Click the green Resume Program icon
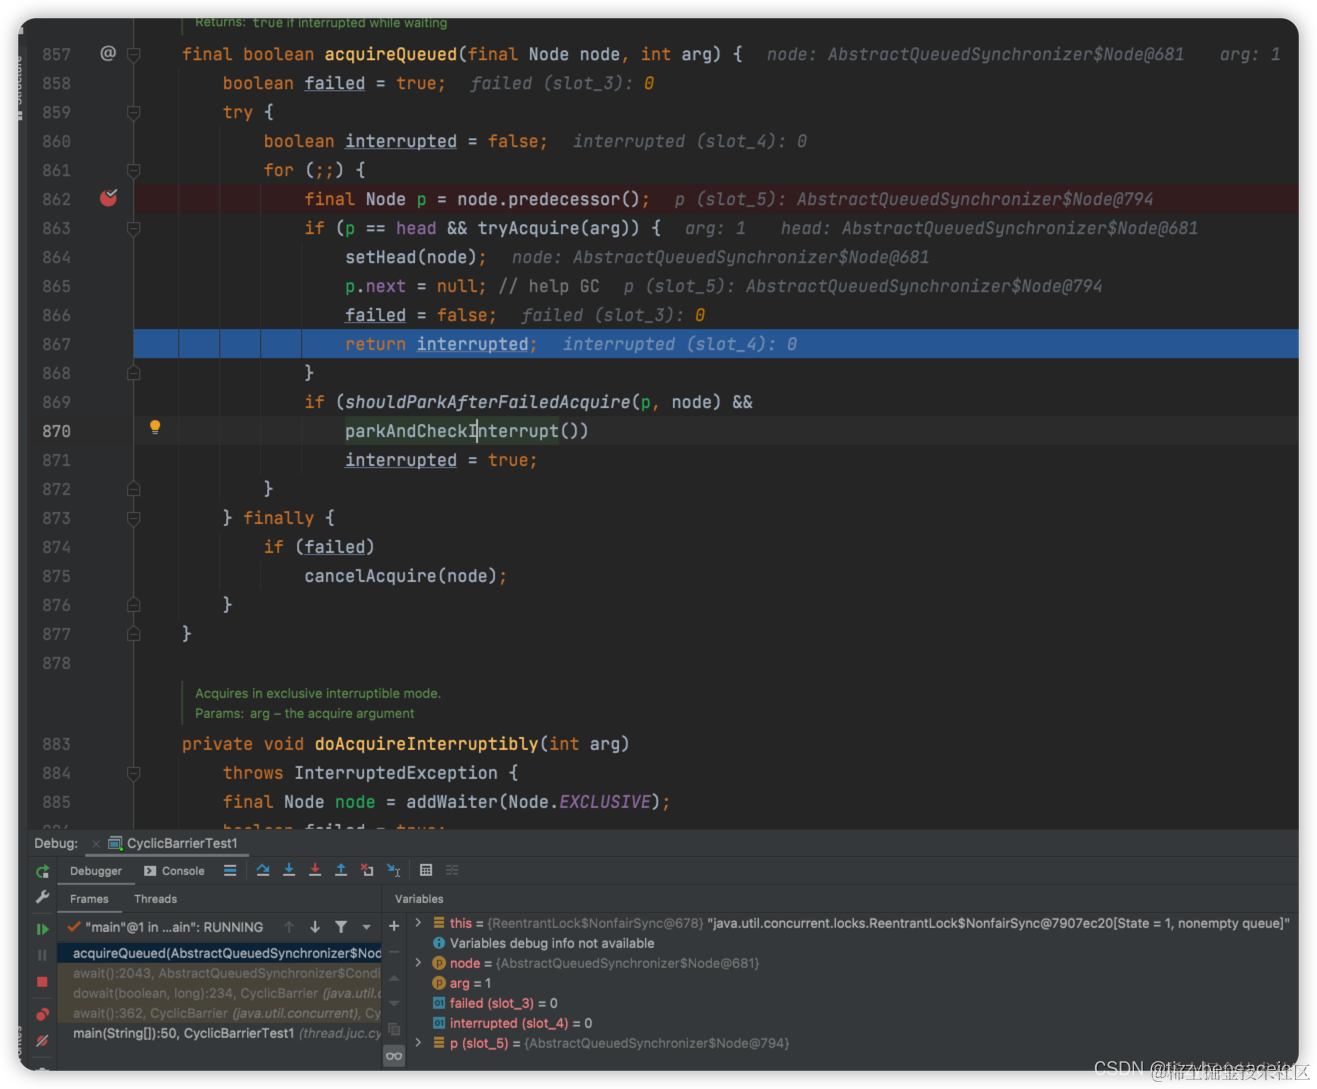The image size is (1317, 1089). click(x=42, y=929)
